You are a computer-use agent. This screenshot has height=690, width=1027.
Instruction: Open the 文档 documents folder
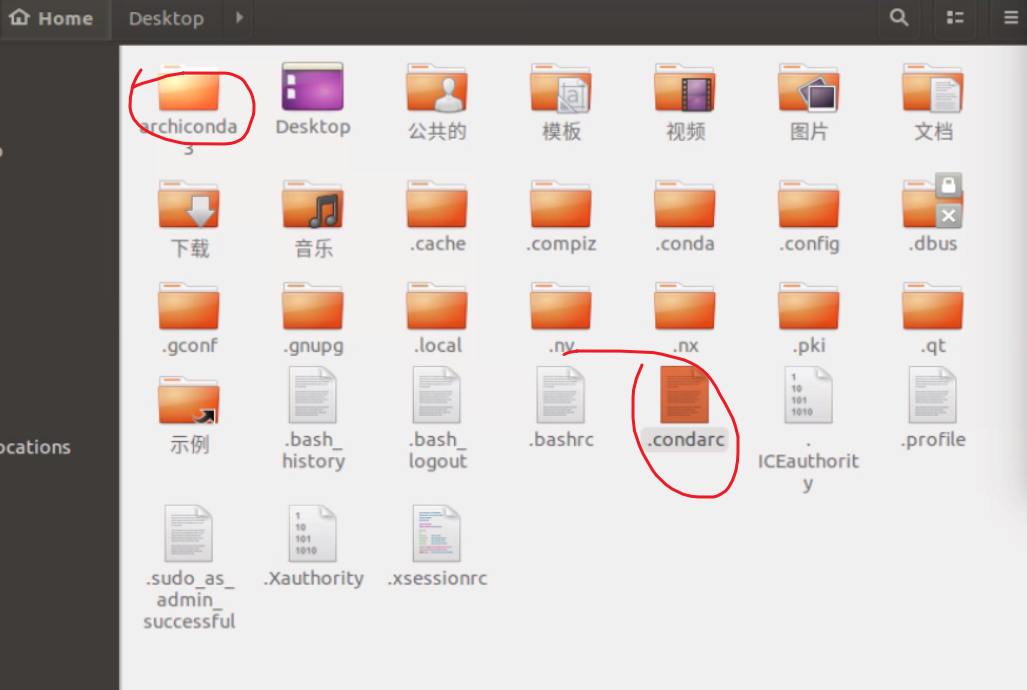[933, 88]
